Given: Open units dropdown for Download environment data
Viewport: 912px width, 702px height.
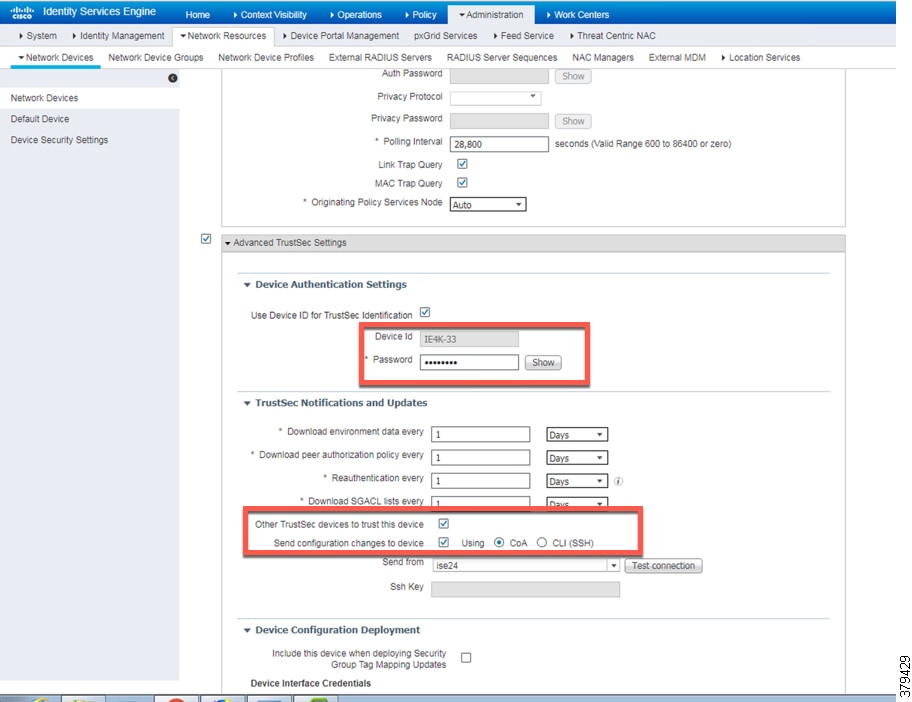Looking at the screenshot, I should pos(577,434).
